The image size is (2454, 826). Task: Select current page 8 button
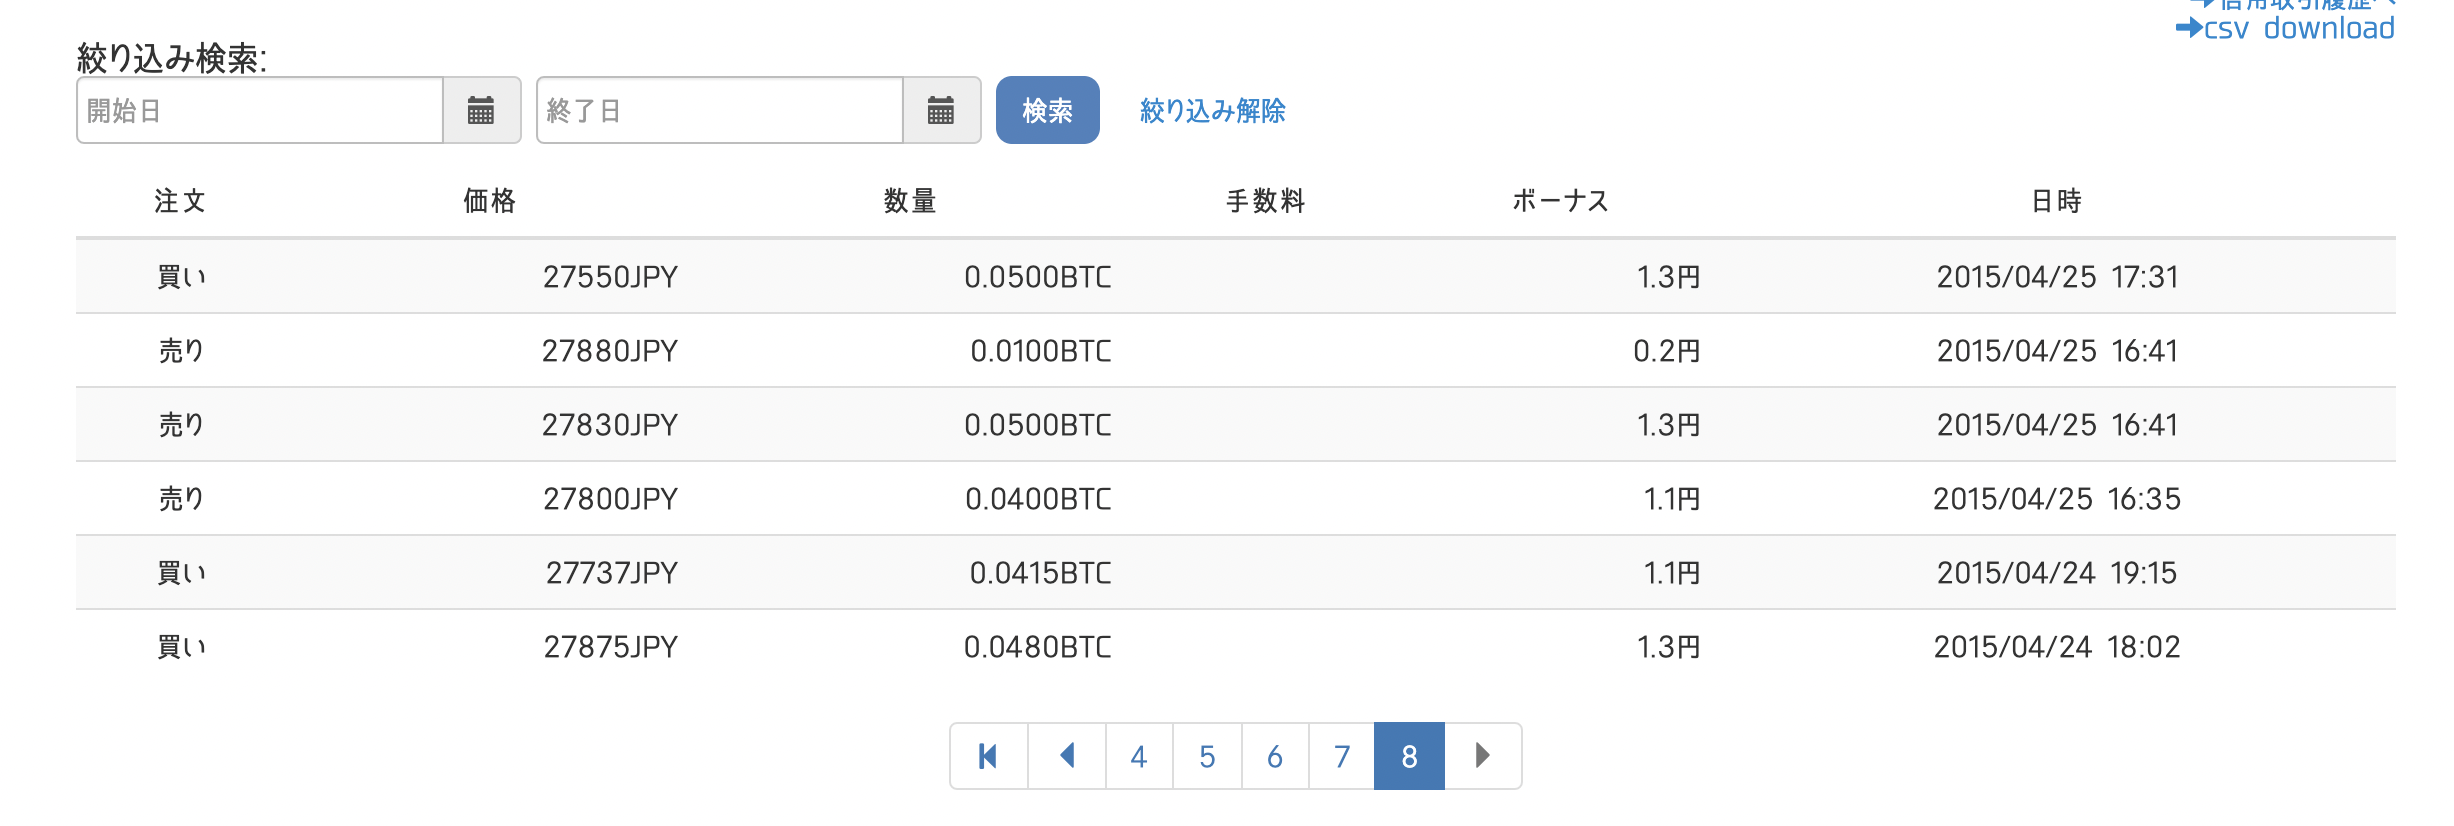pos(1409,756)
